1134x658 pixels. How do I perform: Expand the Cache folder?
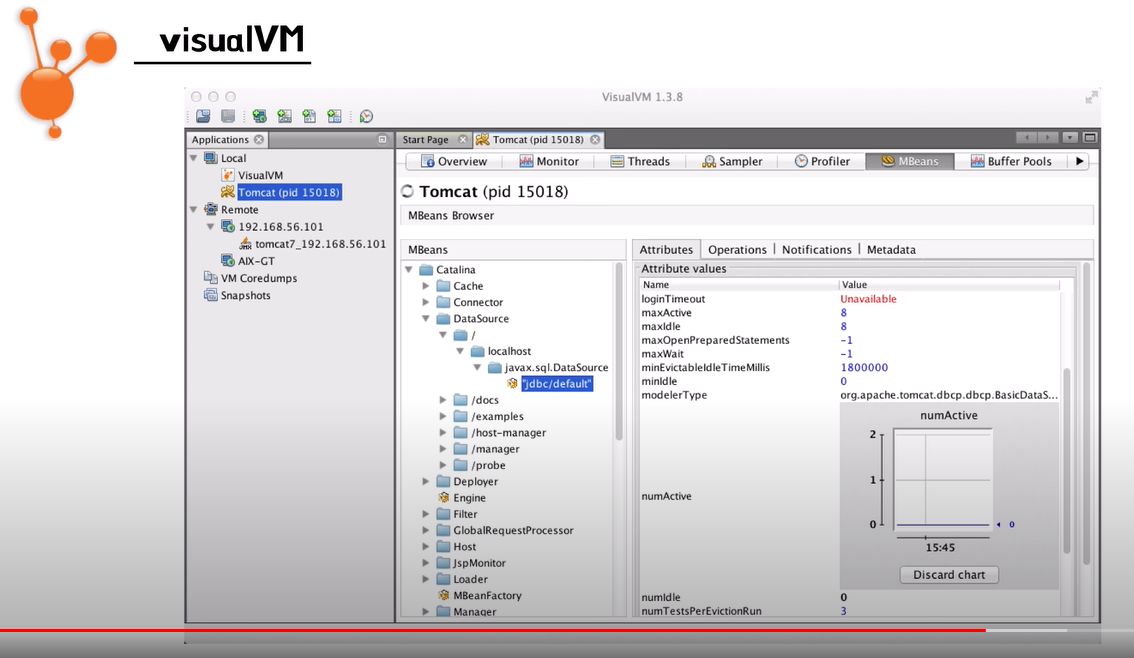pyautogui.click(x=426, y=286)
